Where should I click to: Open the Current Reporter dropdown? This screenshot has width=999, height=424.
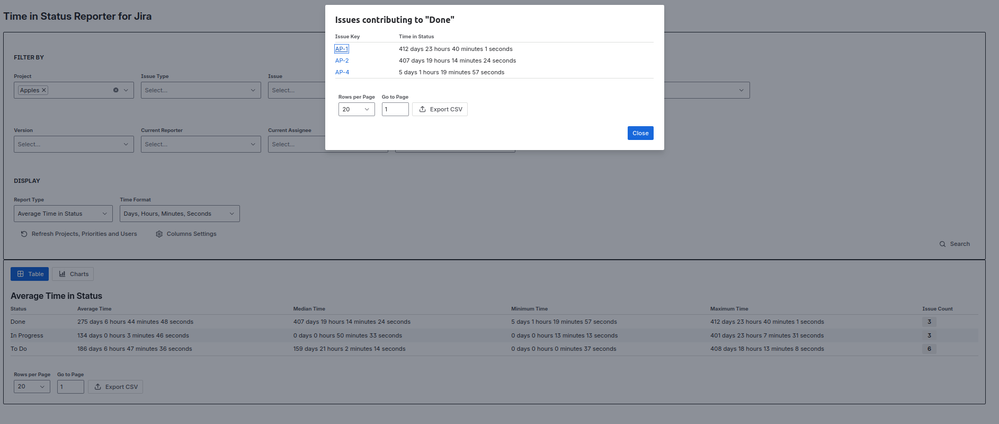click(x=201, y=144)
